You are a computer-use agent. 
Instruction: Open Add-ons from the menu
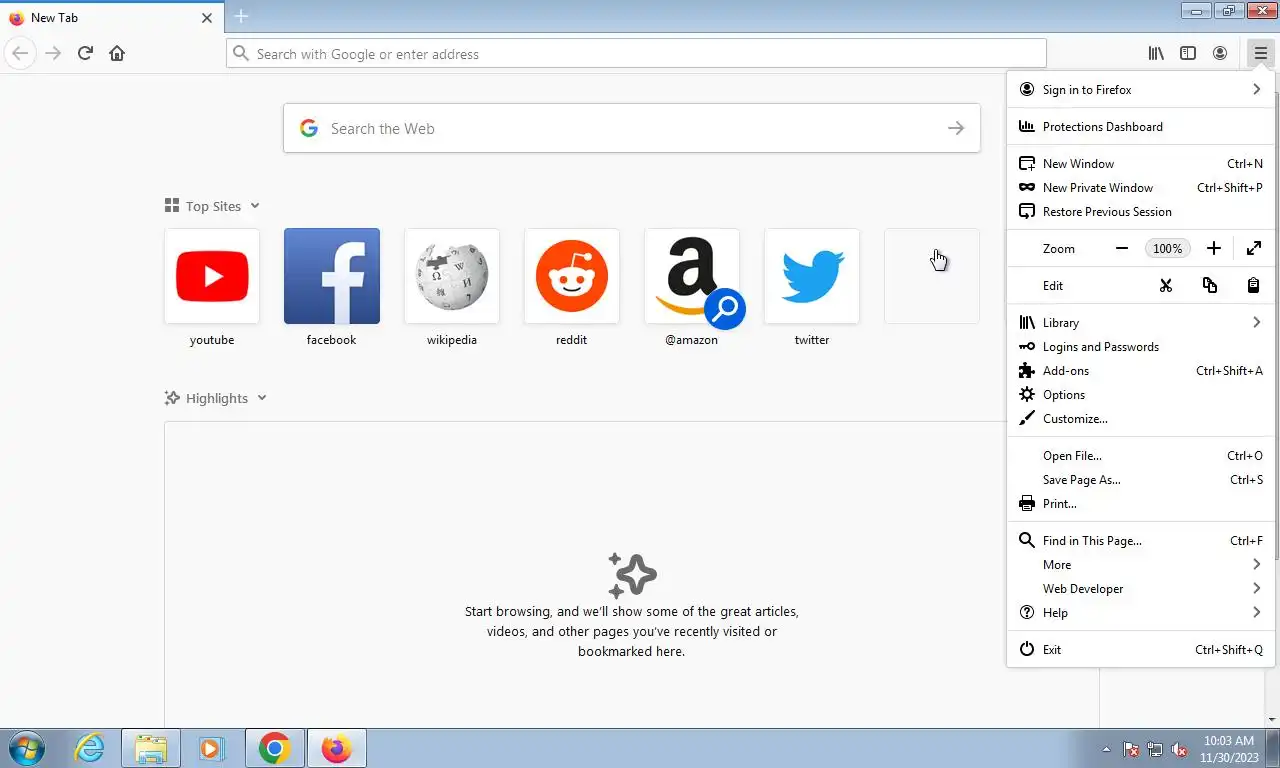tap(1141, 370)
